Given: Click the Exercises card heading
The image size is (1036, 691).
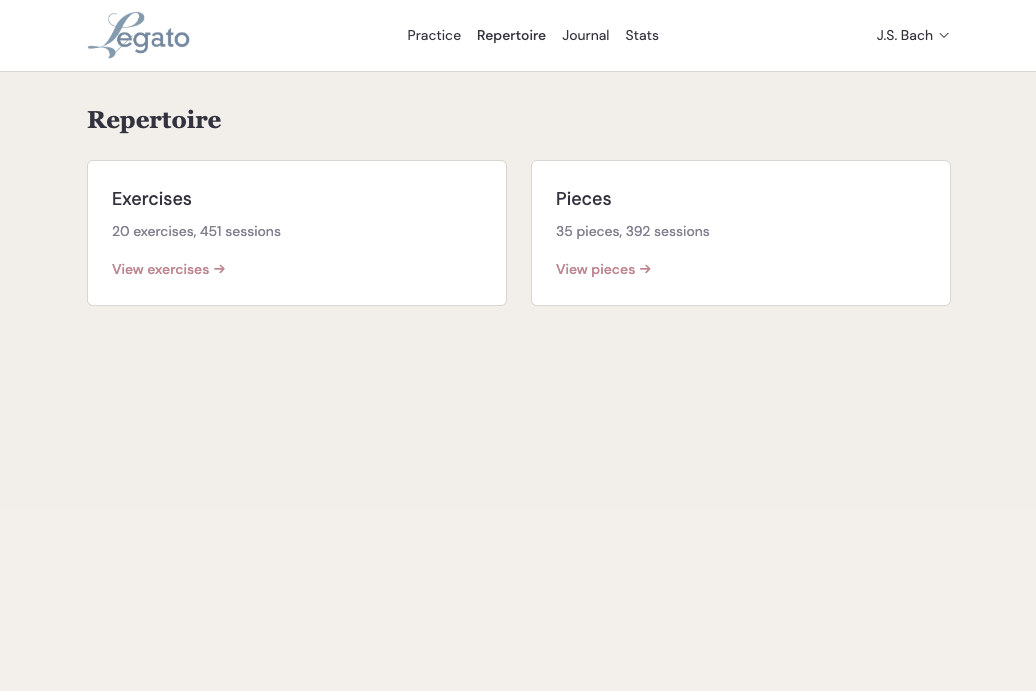Looking at the screenshot, I should [x=152, y=199].
